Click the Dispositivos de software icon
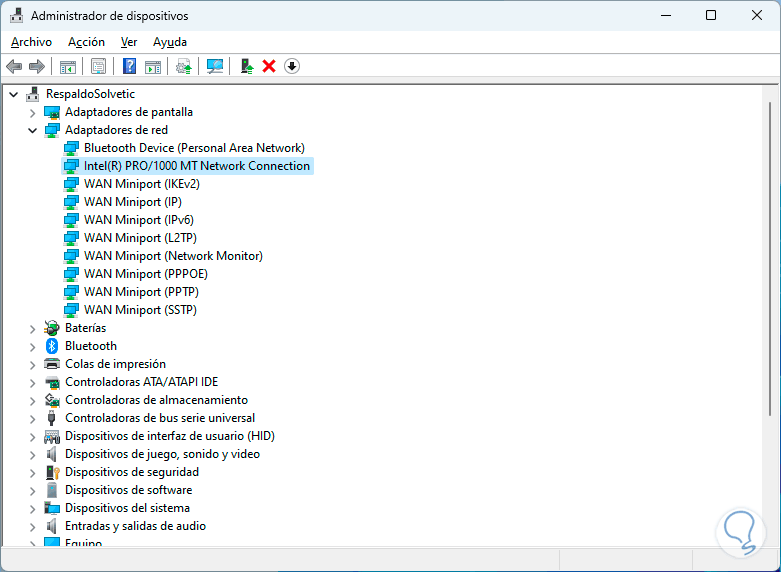781x572 pixels. point(52,490)
